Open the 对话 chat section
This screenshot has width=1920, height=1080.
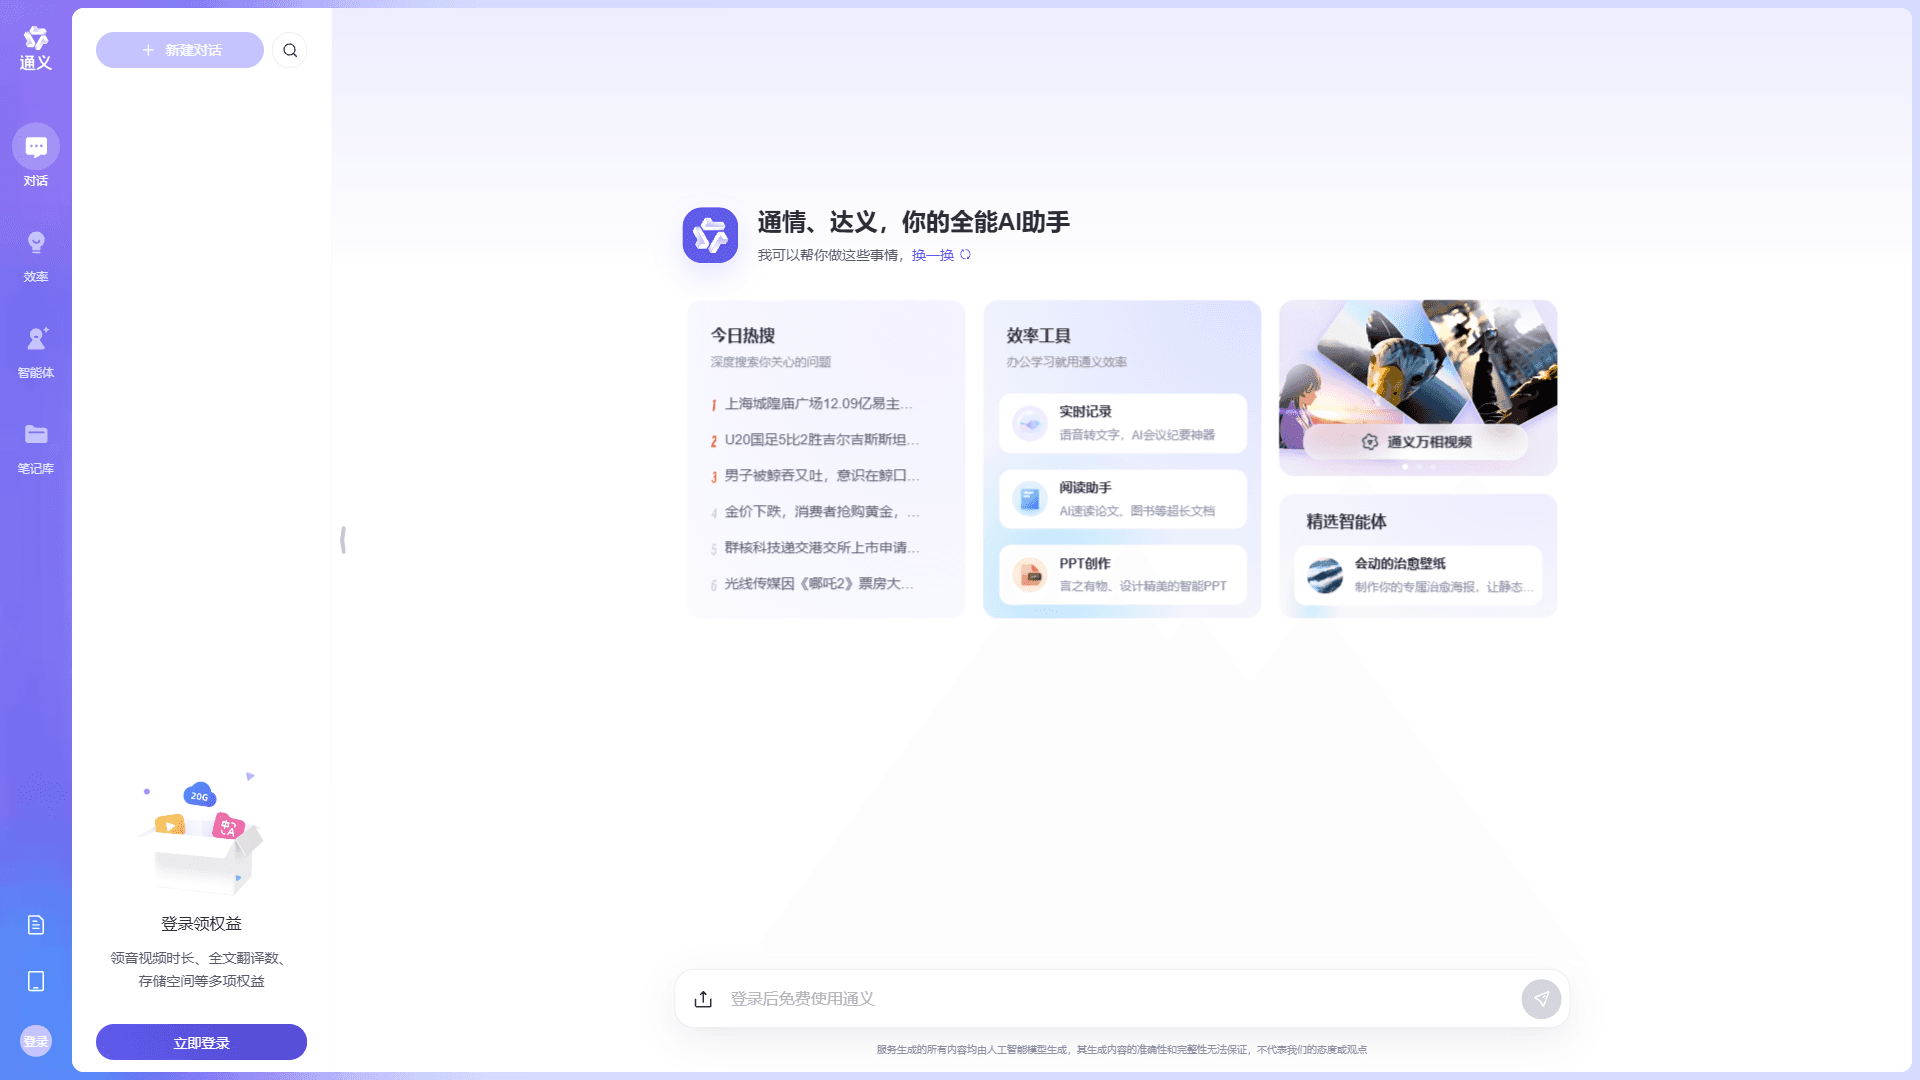(36, 156)
